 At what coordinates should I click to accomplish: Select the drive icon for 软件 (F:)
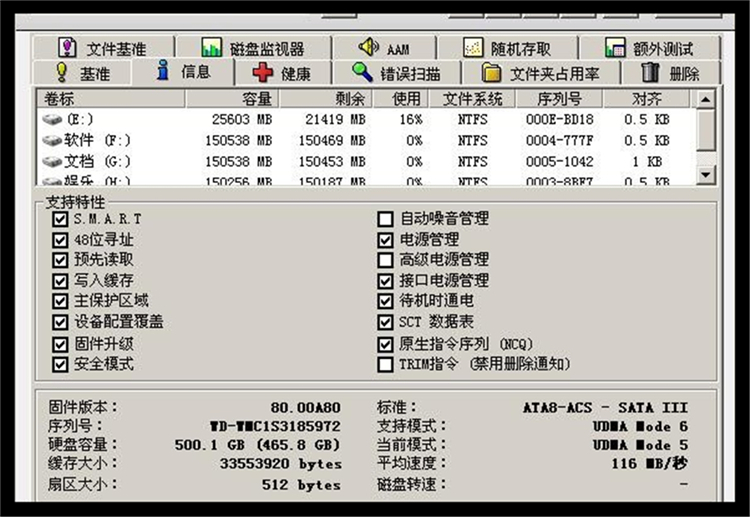(x=51, y=141)
